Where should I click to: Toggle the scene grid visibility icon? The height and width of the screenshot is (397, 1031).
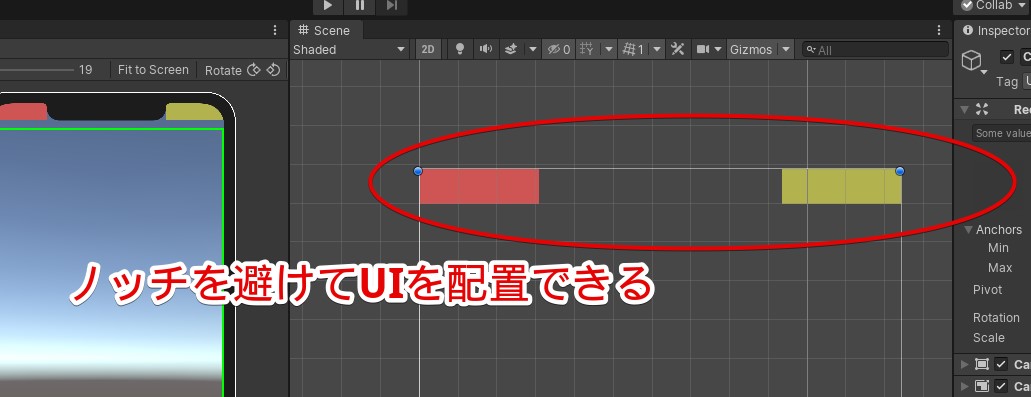point(587,49)
